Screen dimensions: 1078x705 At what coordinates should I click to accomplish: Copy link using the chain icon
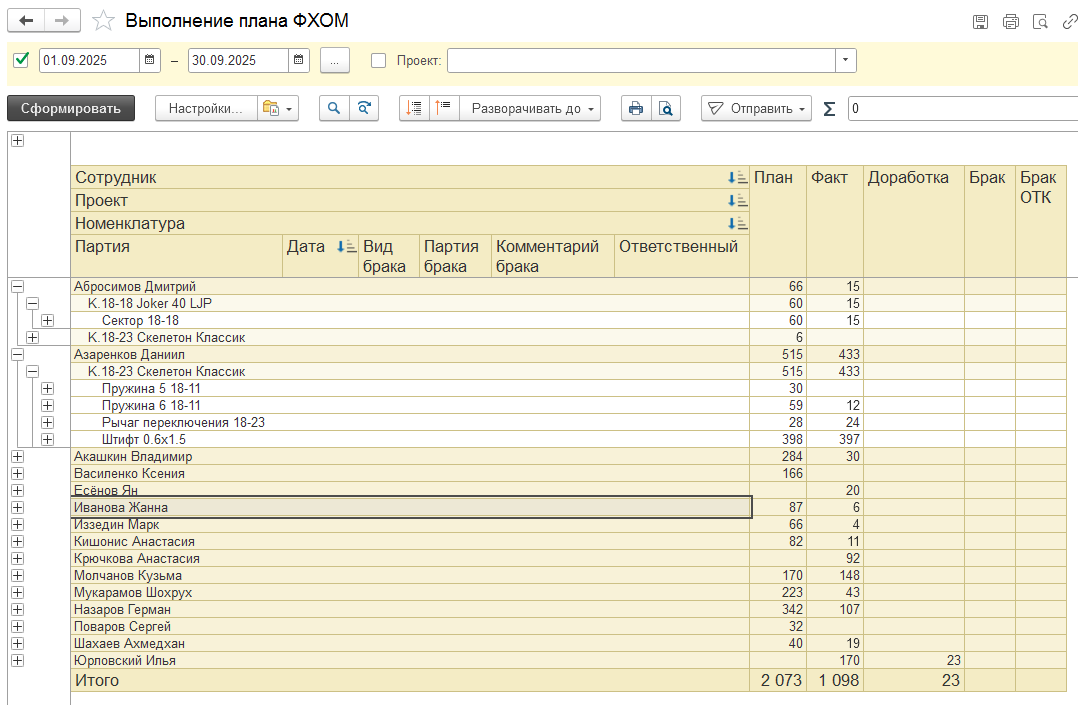click(1069, 22)
